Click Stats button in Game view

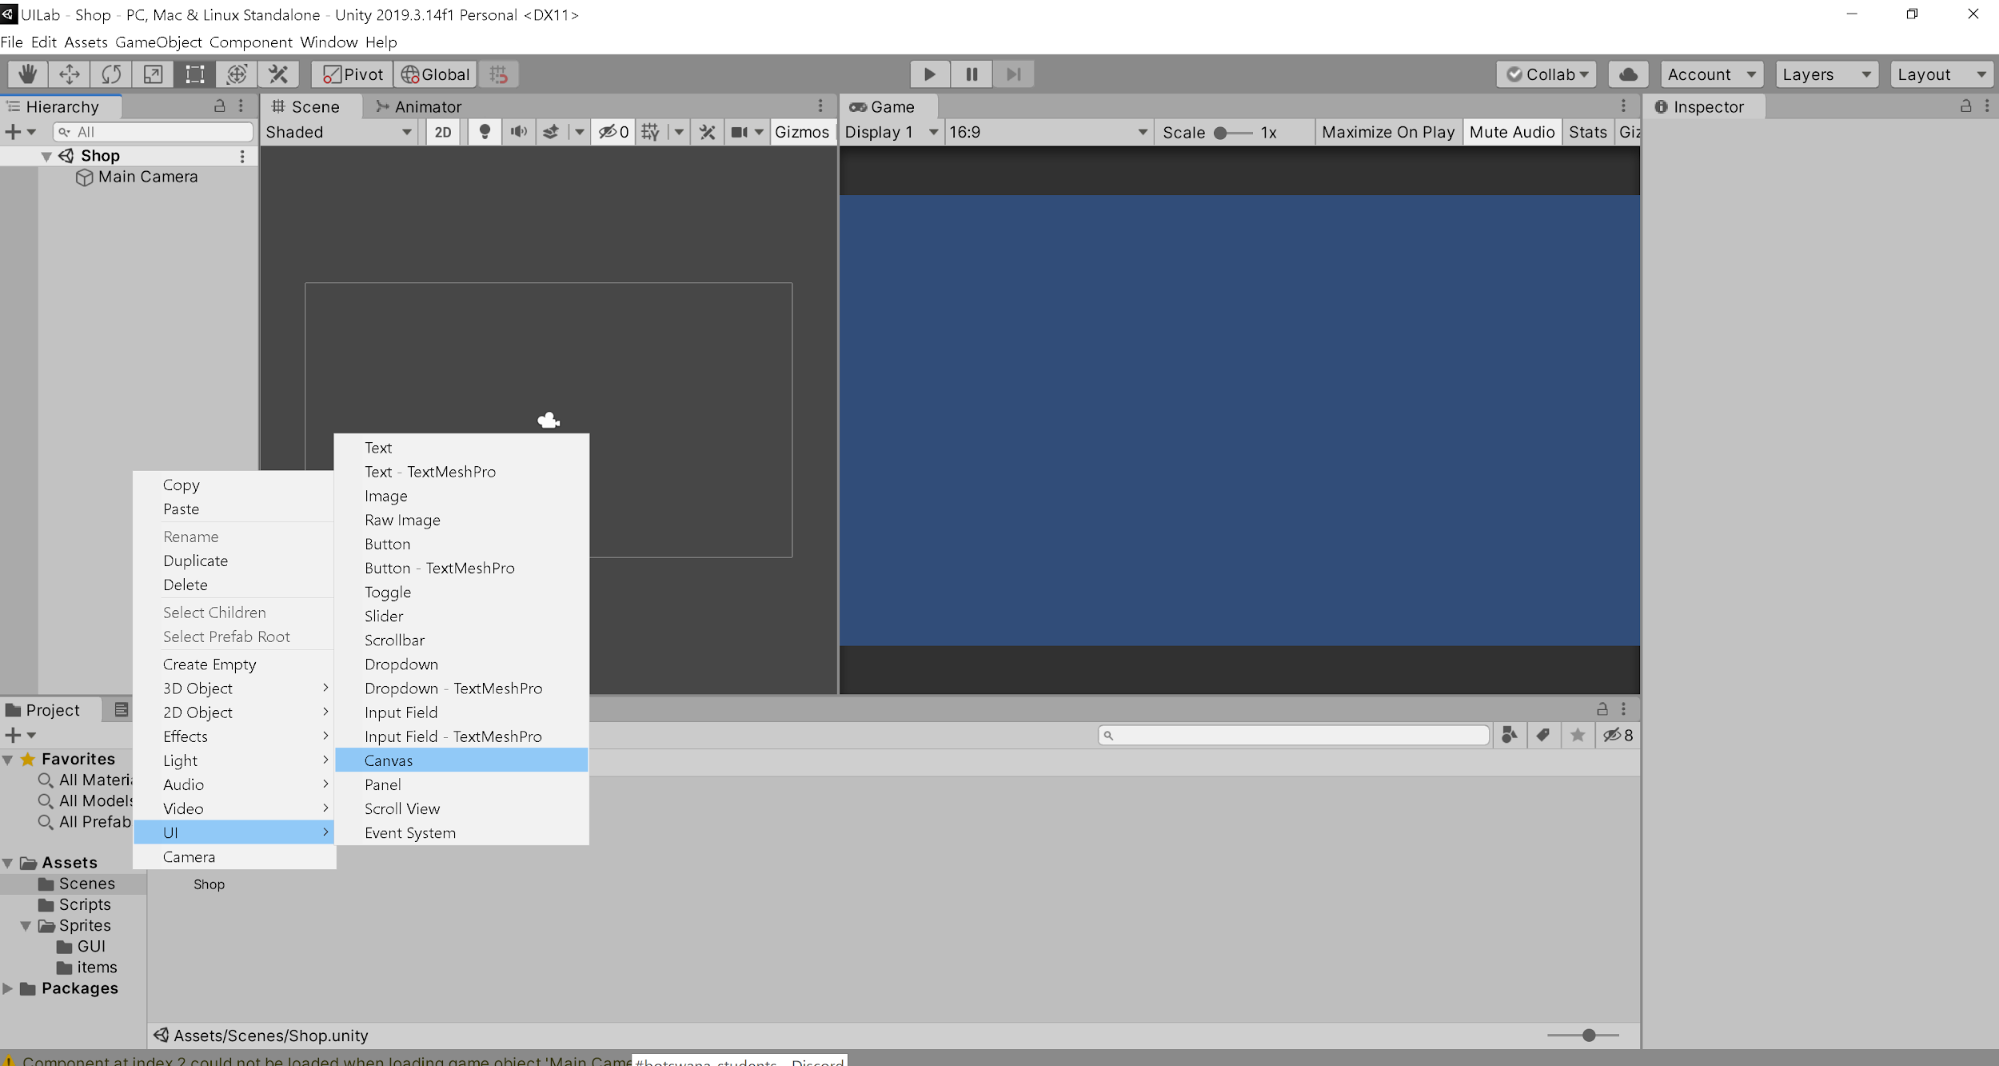(1587, 132)
